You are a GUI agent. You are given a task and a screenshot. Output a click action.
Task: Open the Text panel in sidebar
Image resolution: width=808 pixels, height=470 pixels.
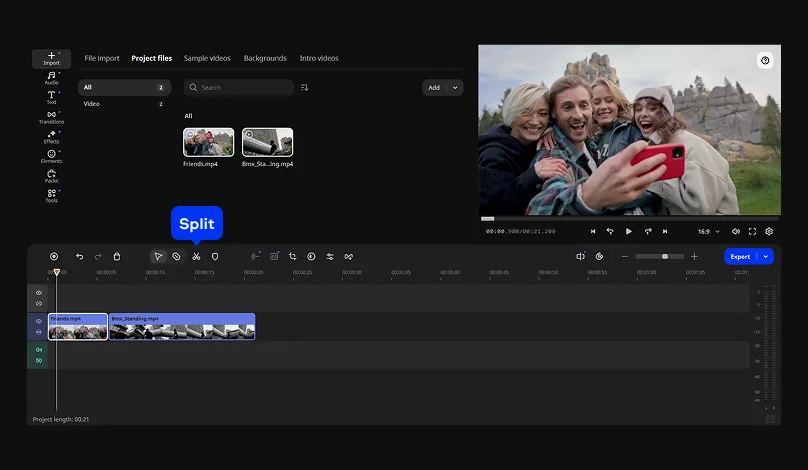[51, 97]
